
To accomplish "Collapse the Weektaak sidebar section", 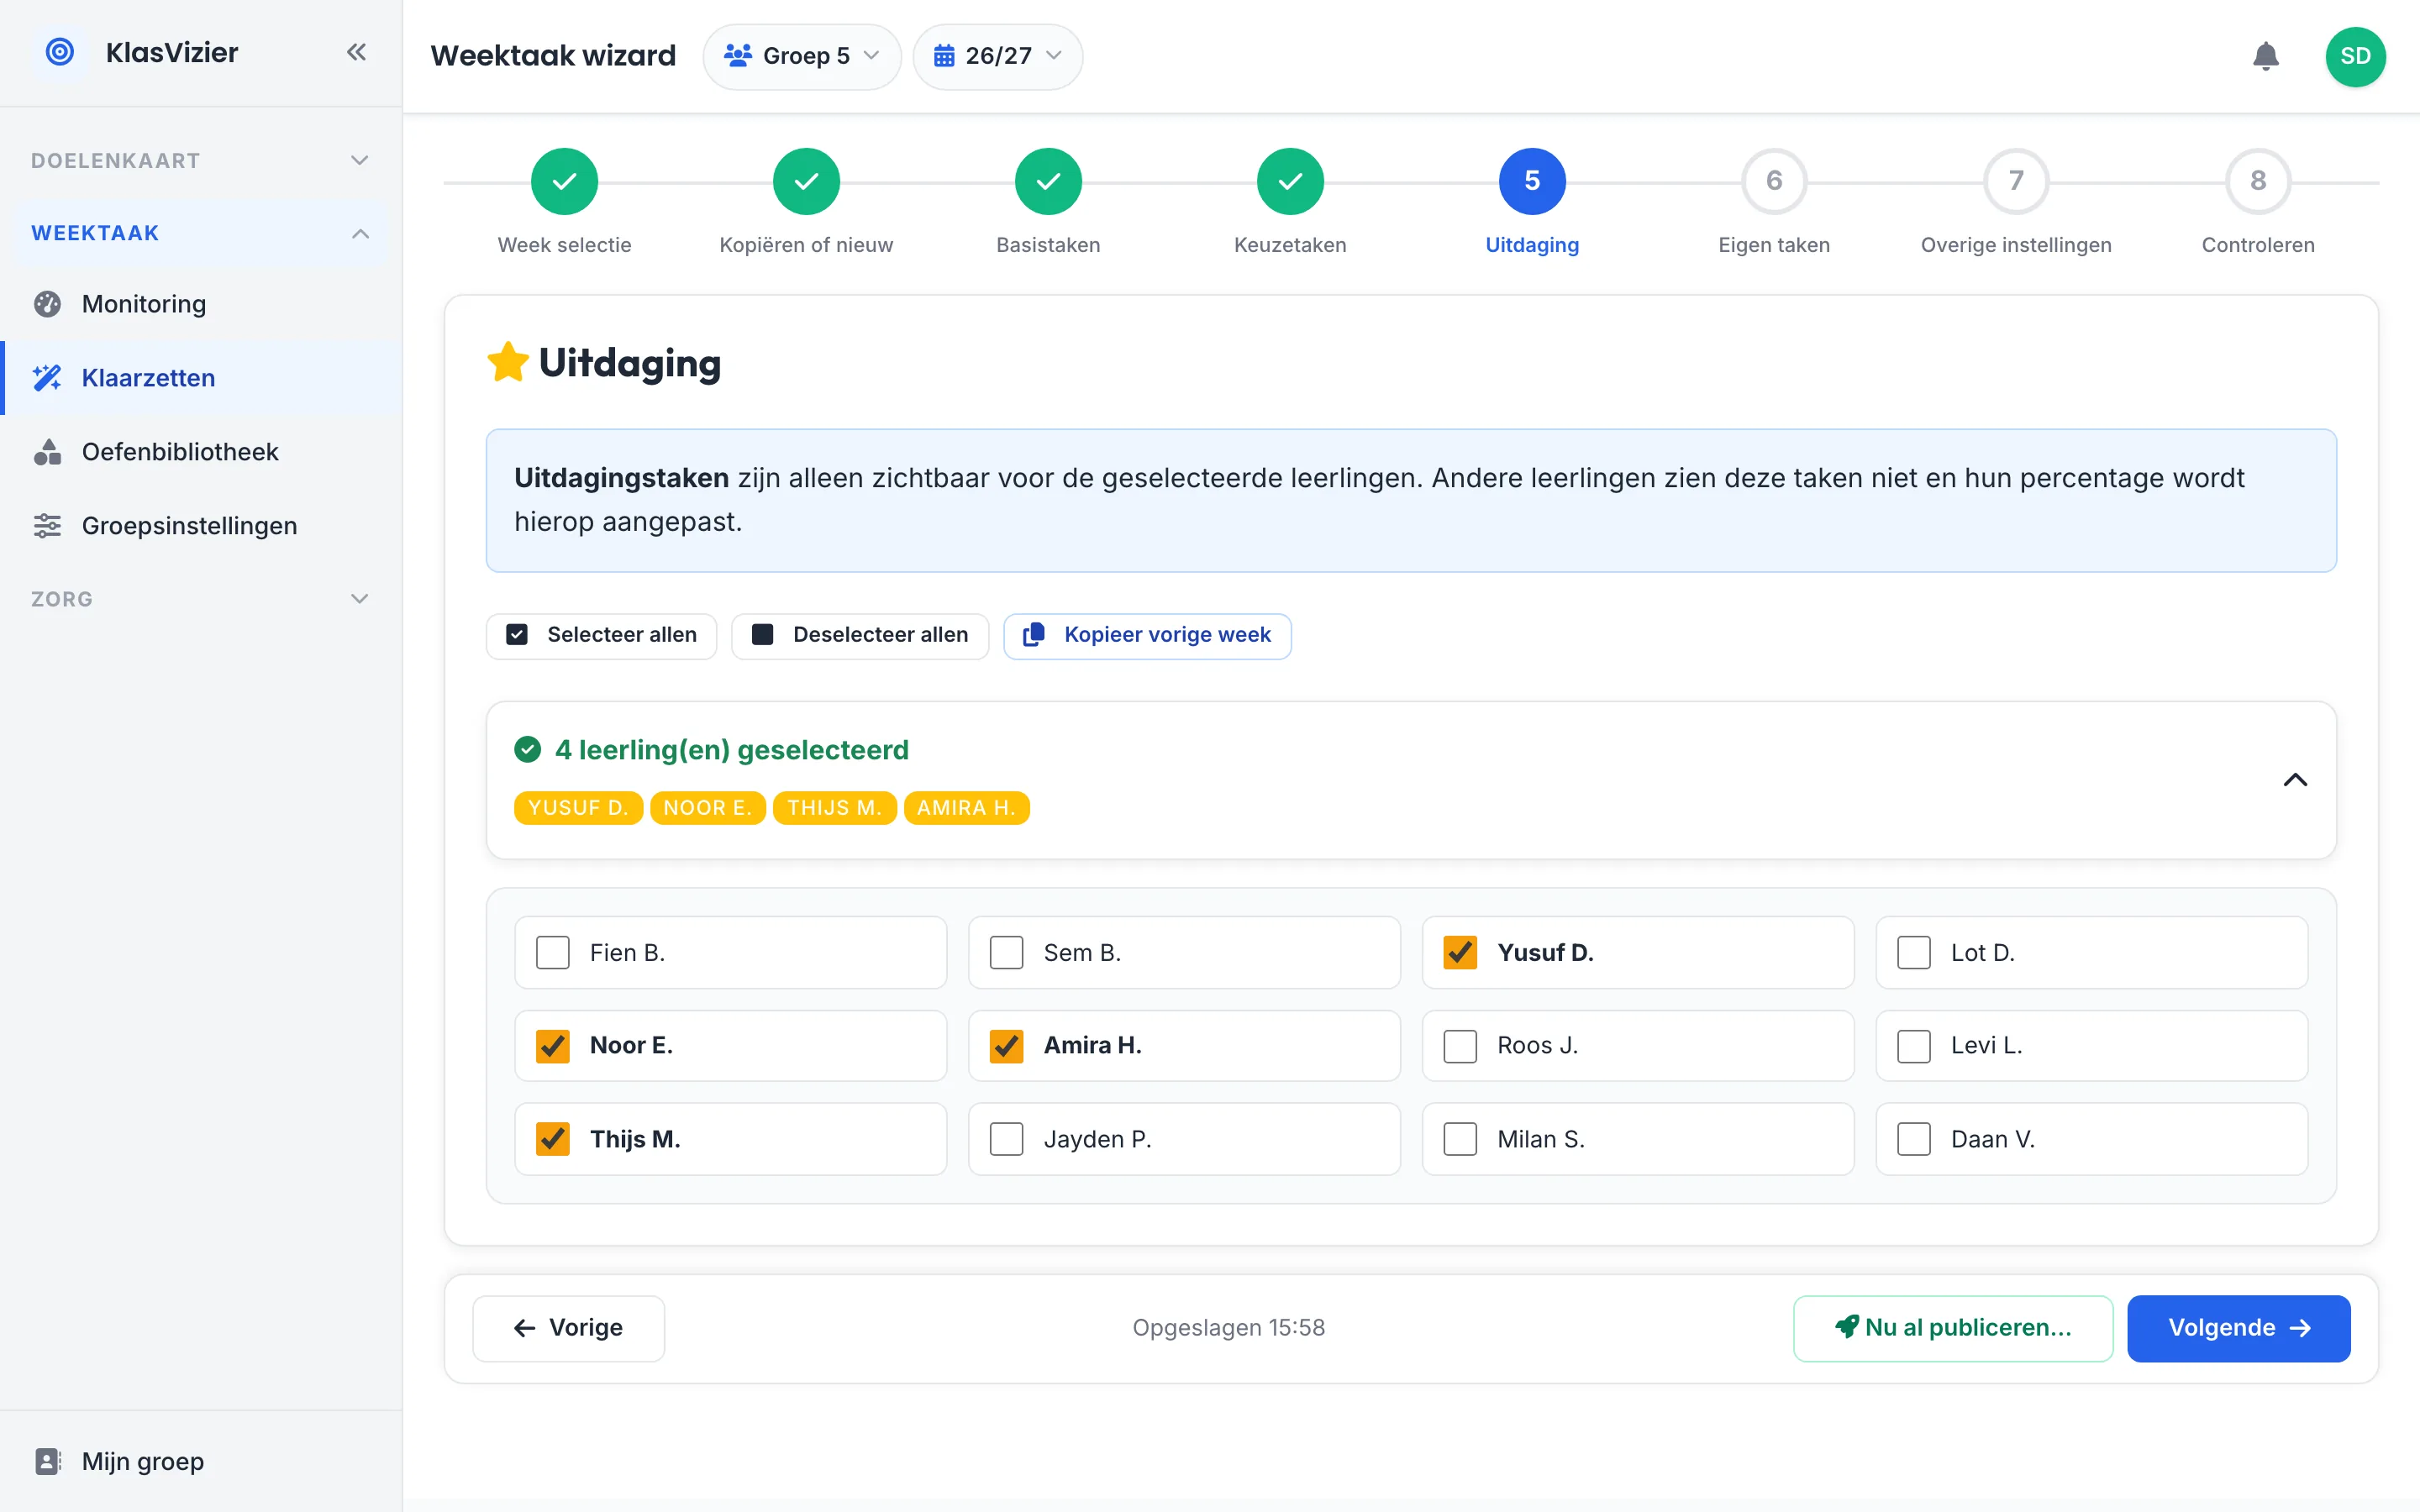I will point(200,233).
